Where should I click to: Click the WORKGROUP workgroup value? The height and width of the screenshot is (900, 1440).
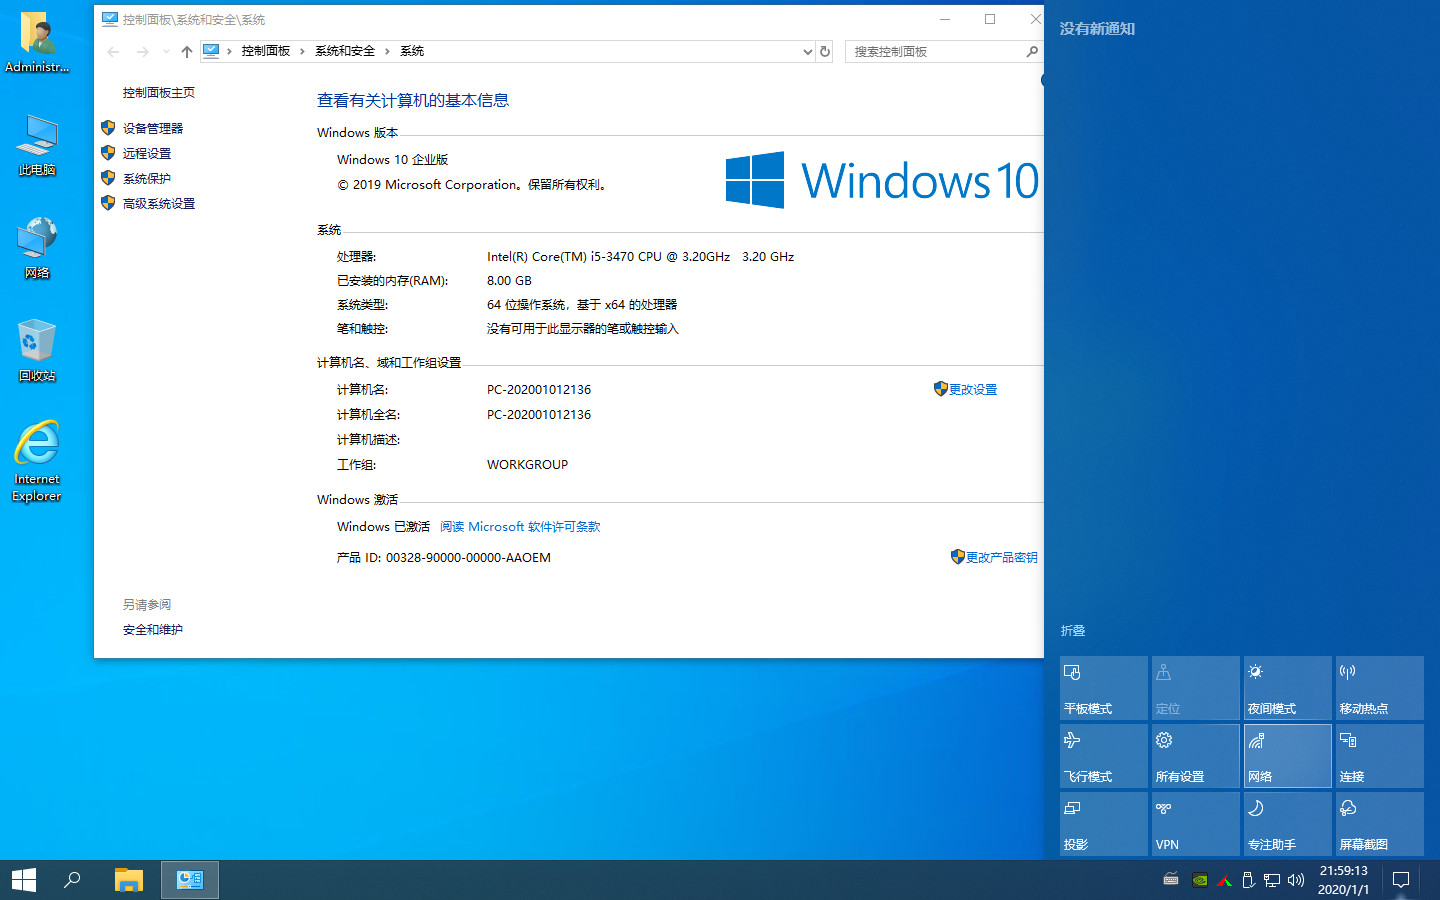(x=527, y=464)
